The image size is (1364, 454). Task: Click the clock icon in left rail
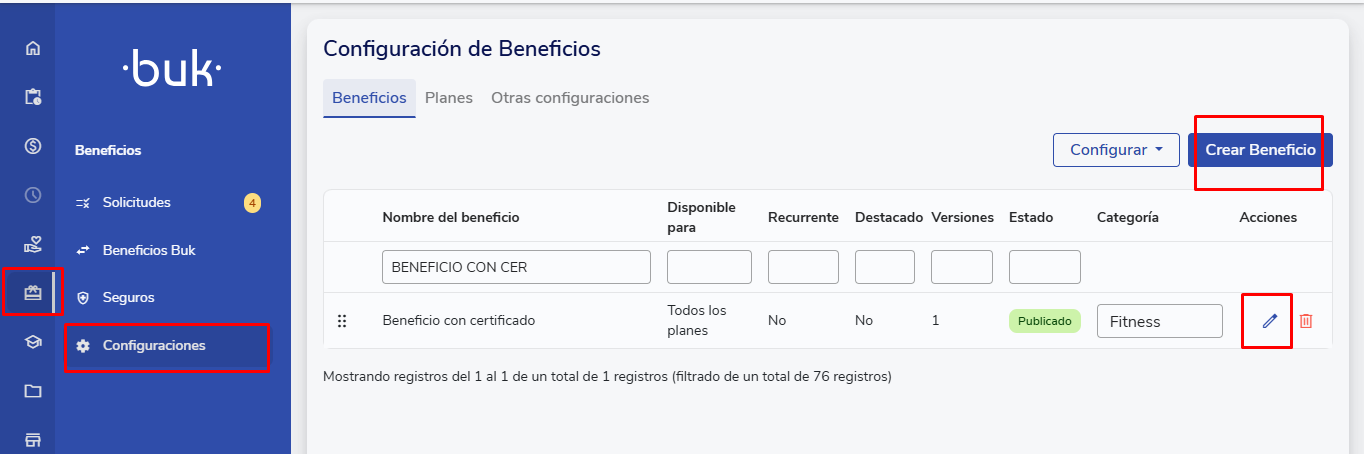pyautogui.click(x=33, y=195)
